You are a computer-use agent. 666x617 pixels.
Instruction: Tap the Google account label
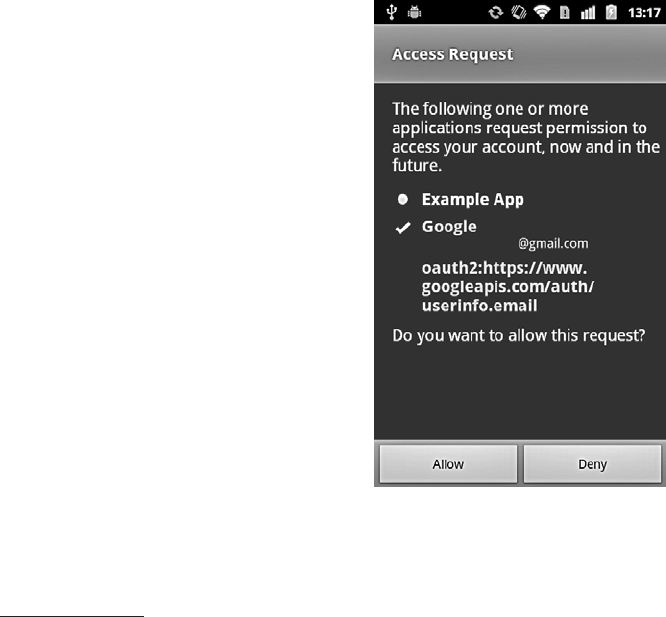coord(449,227)
